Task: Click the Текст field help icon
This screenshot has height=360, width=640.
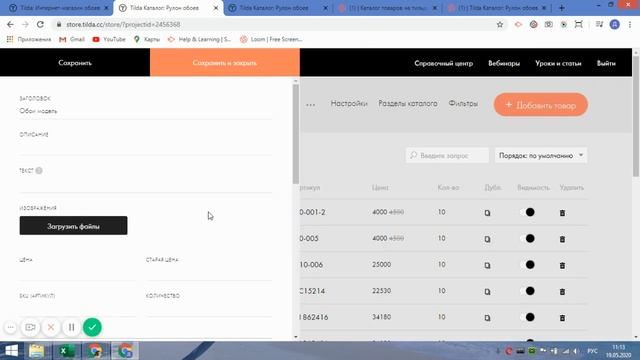Action: point(39,171)
